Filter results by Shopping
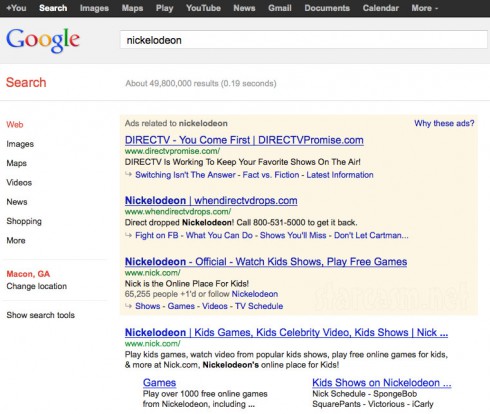 [24, 221]
